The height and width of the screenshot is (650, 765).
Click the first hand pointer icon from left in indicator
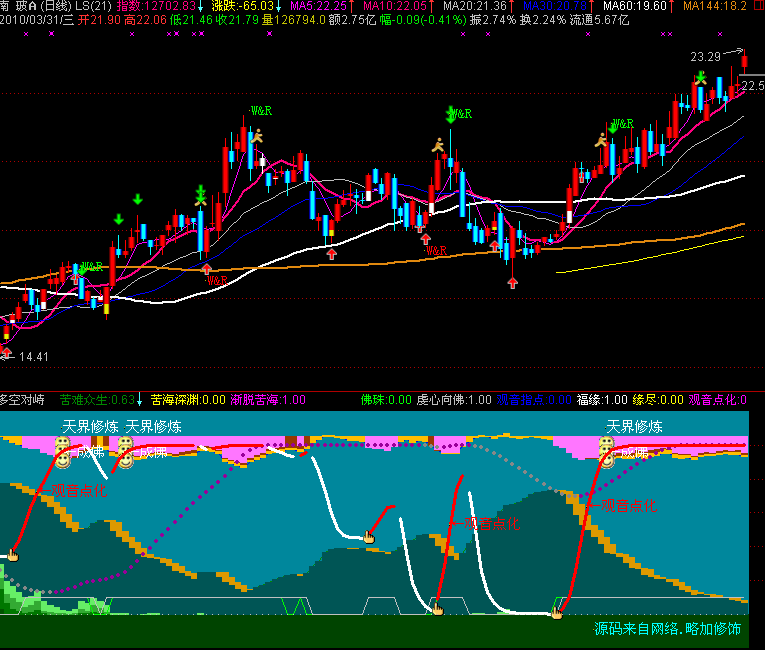point(13,555)
